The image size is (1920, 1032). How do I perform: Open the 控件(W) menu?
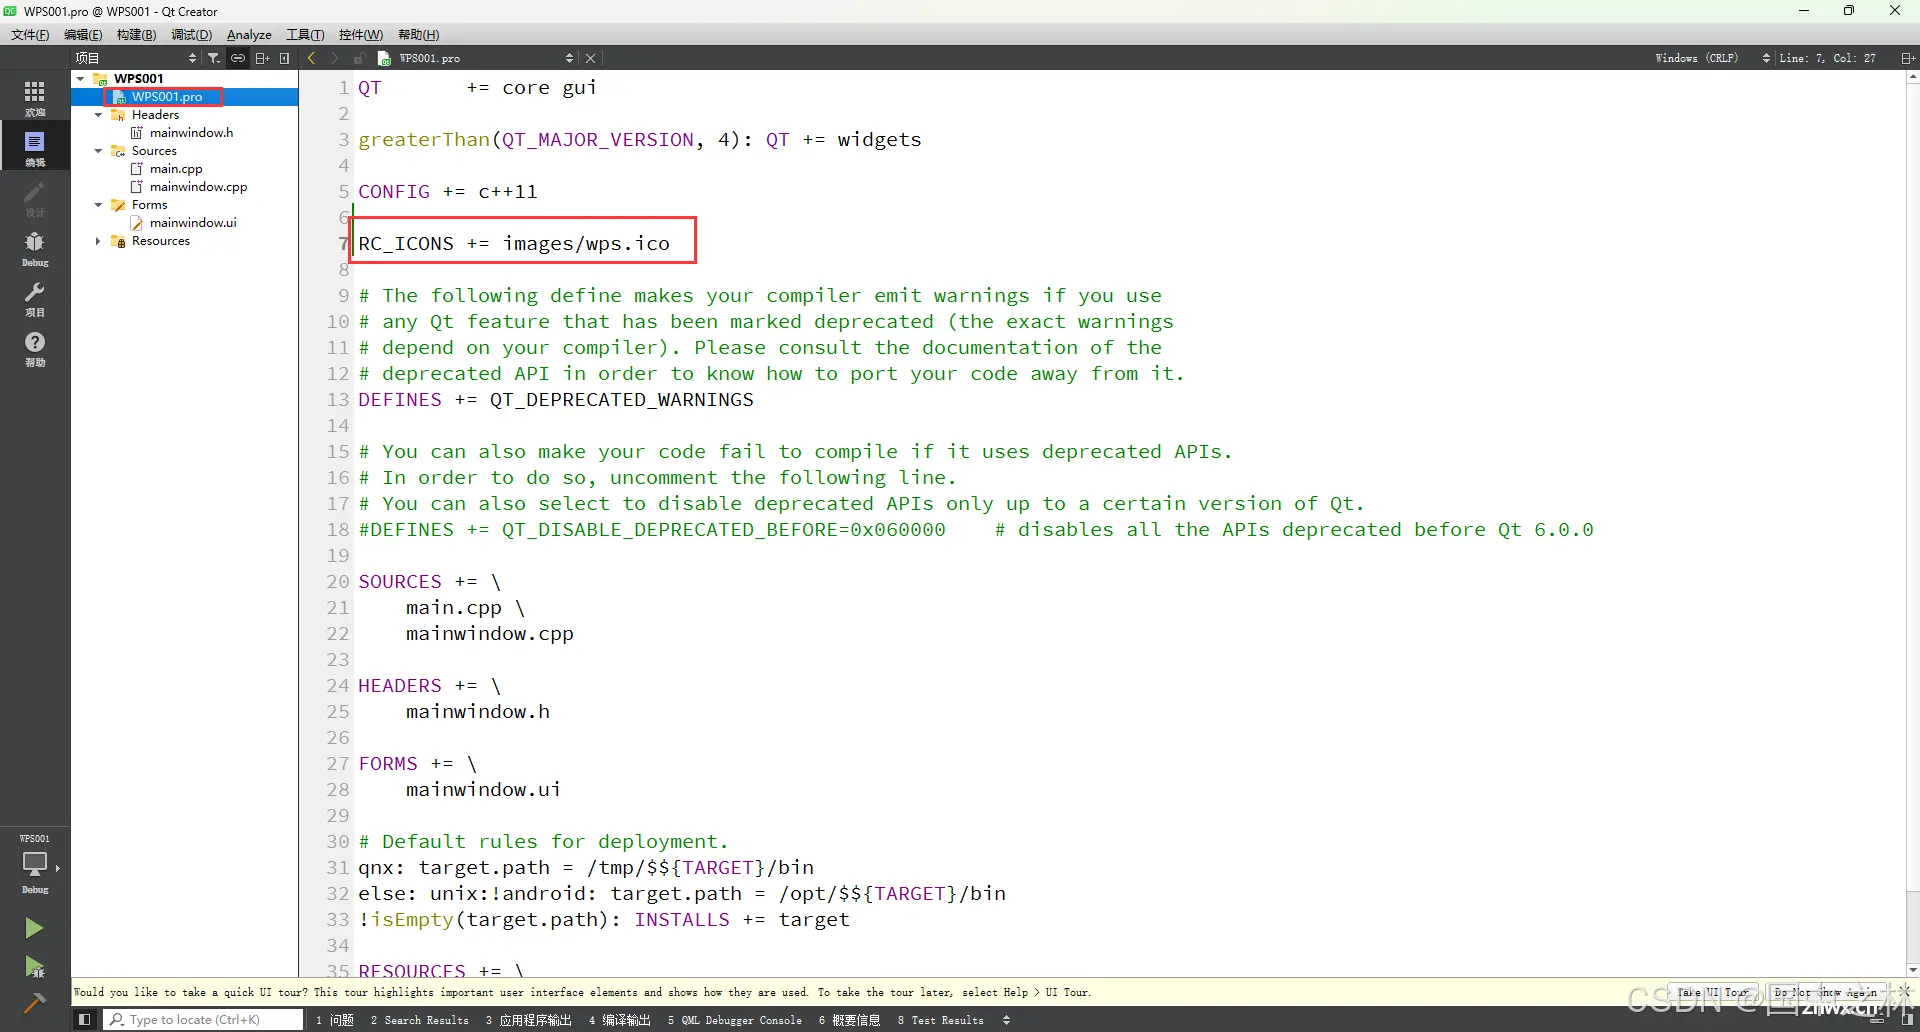click(361, 35)
